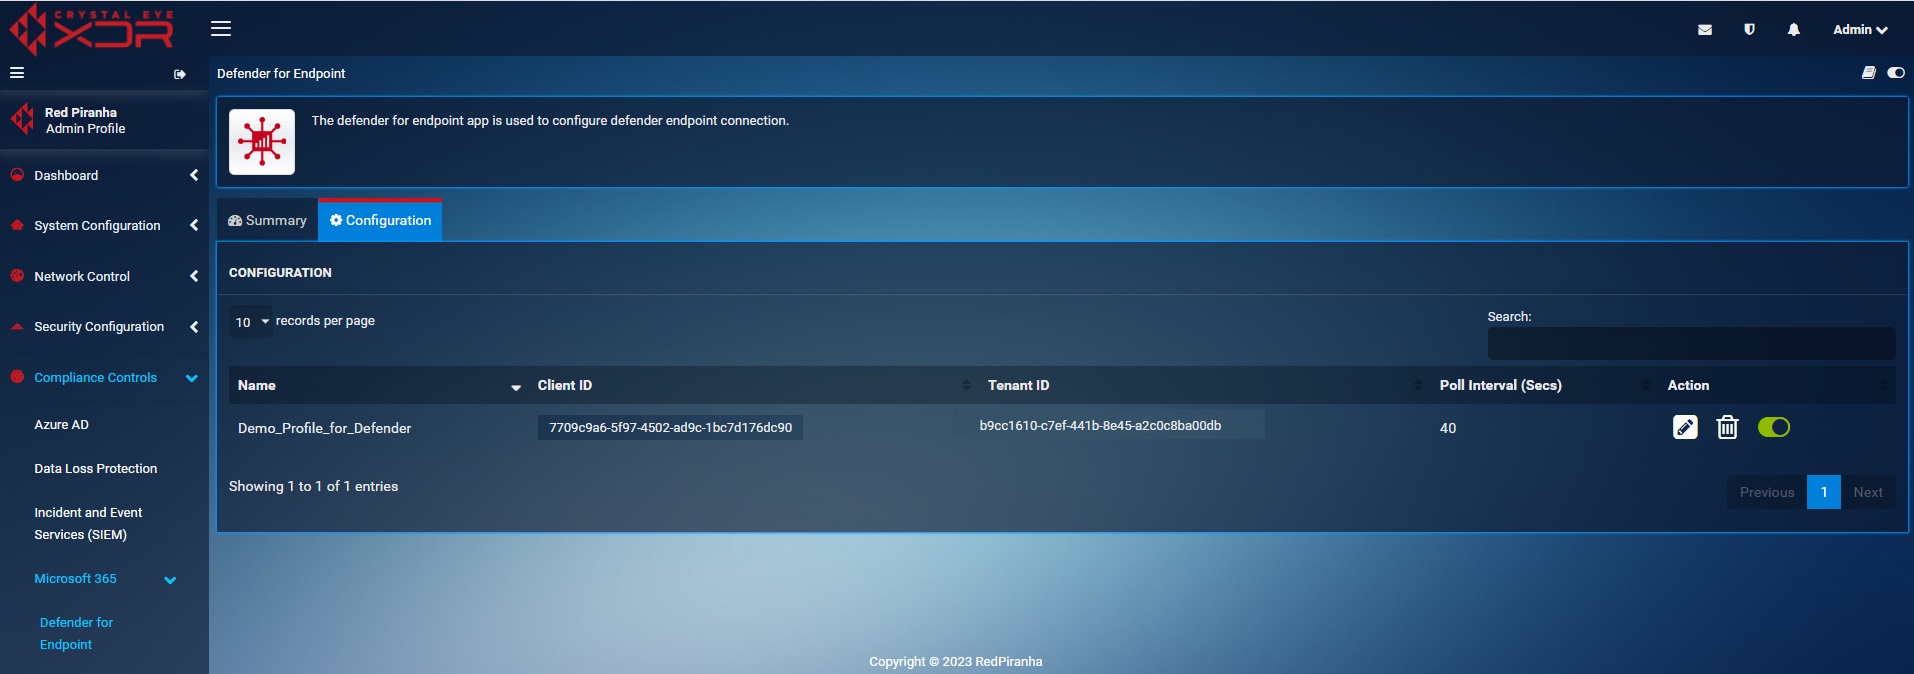1914x674 pixels.
Task: Click the Security Configuration sidebar icon
Action: click(x=17, y=326)
